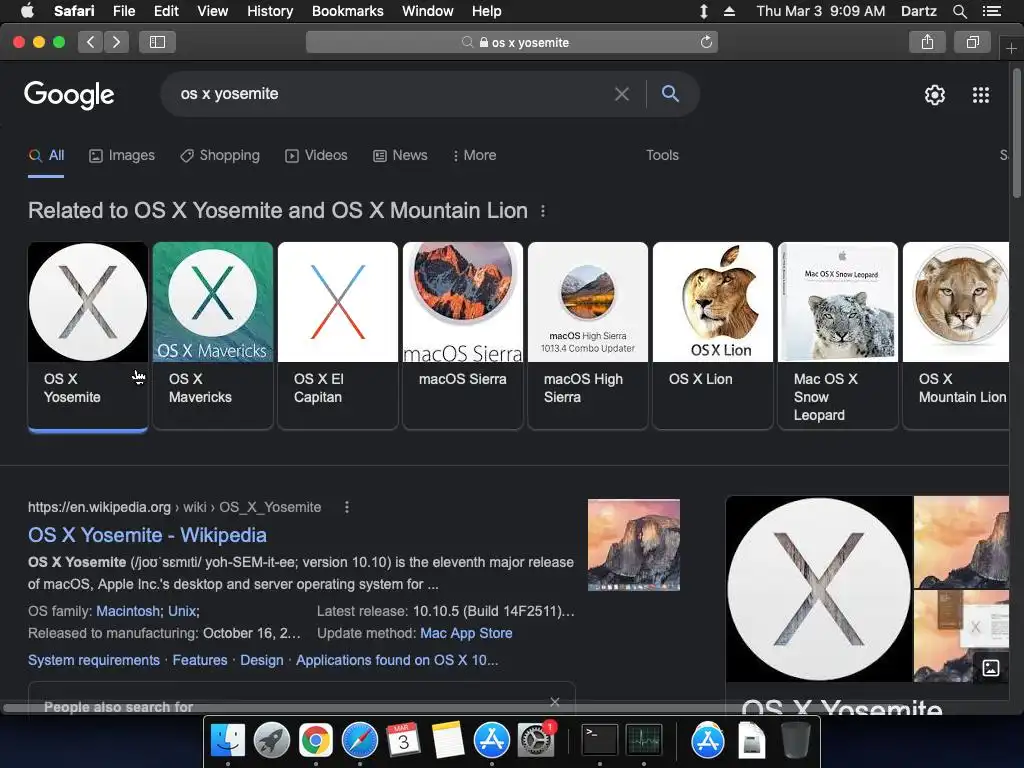Expand the More search categories
This screenshot has height=768, width=1024.
click(x=474, y=155)
